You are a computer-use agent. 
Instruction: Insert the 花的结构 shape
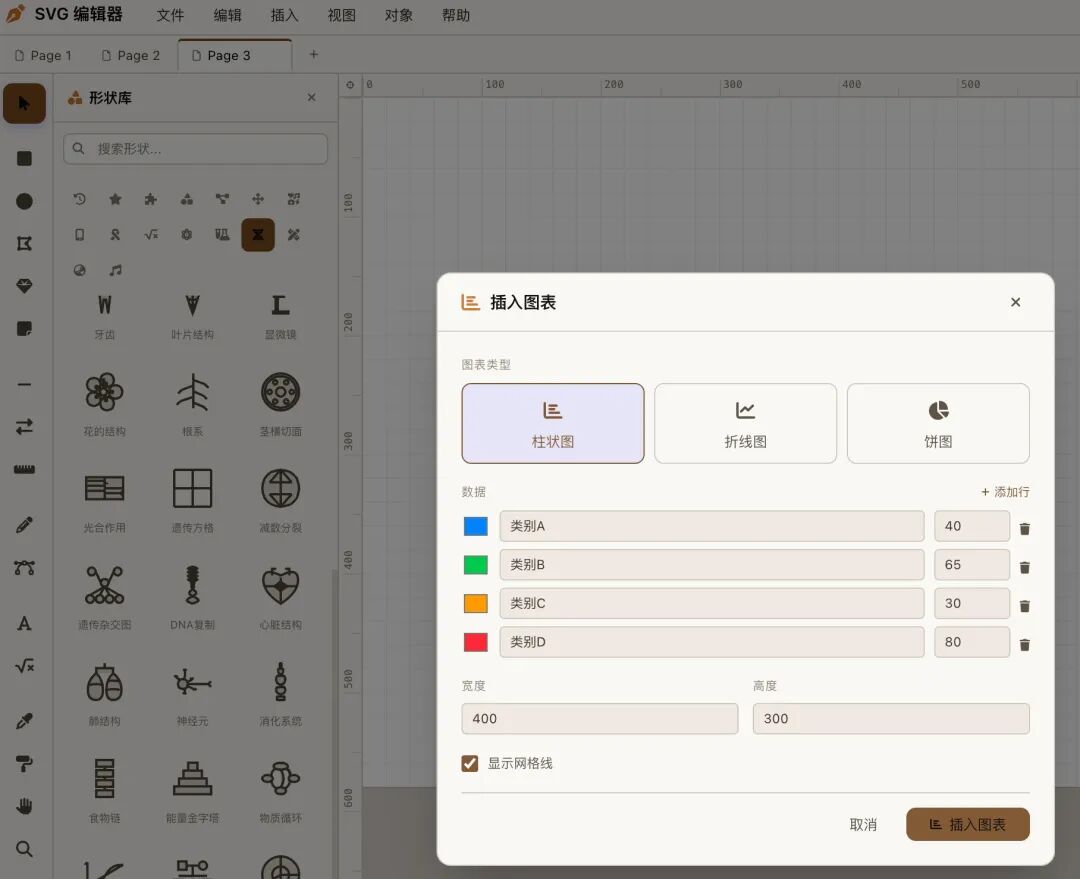105,404
